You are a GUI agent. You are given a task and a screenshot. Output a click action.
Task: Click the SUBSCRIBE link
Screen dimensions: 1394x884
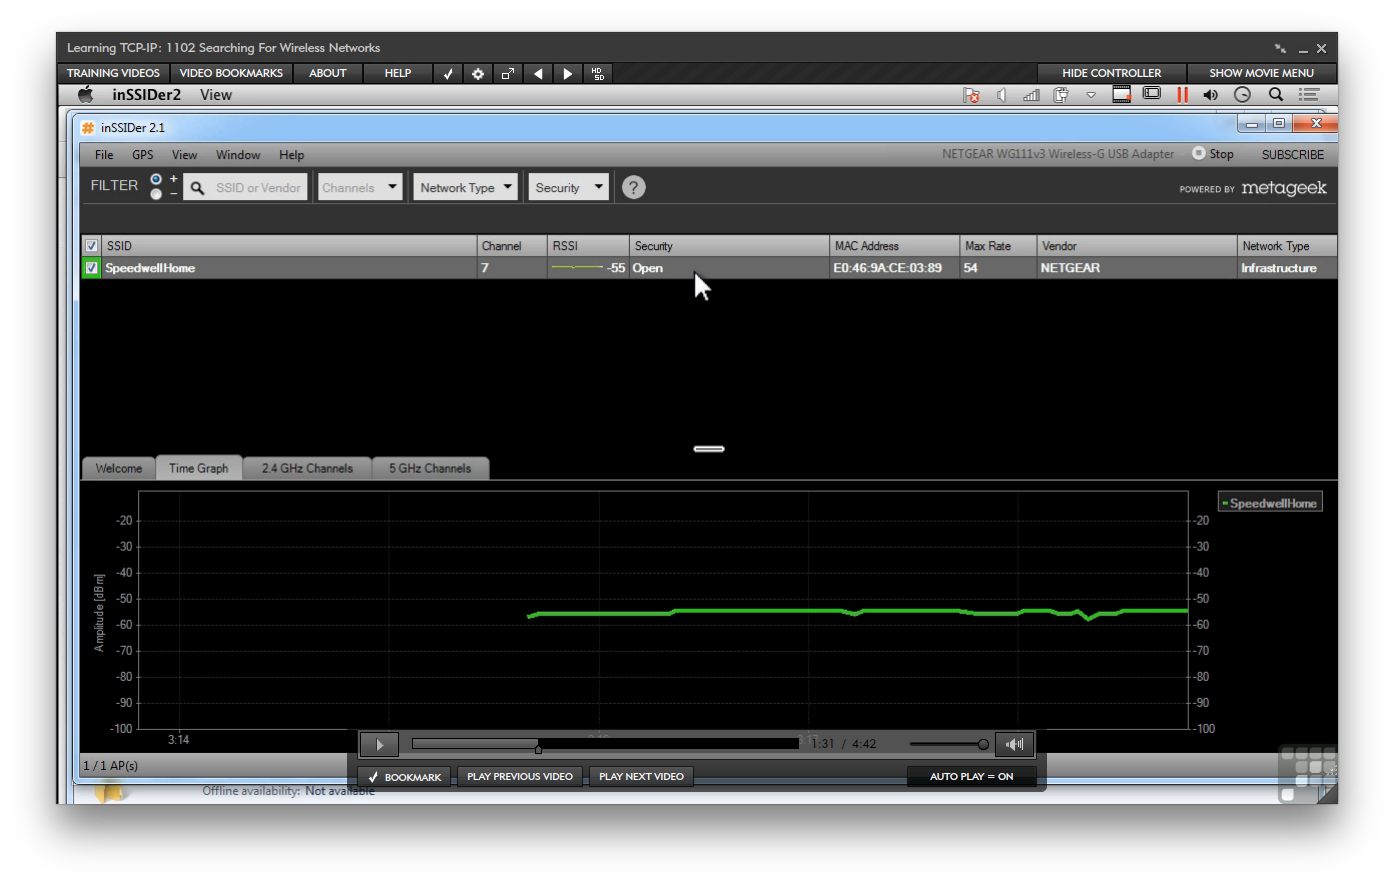(1292, 155)
